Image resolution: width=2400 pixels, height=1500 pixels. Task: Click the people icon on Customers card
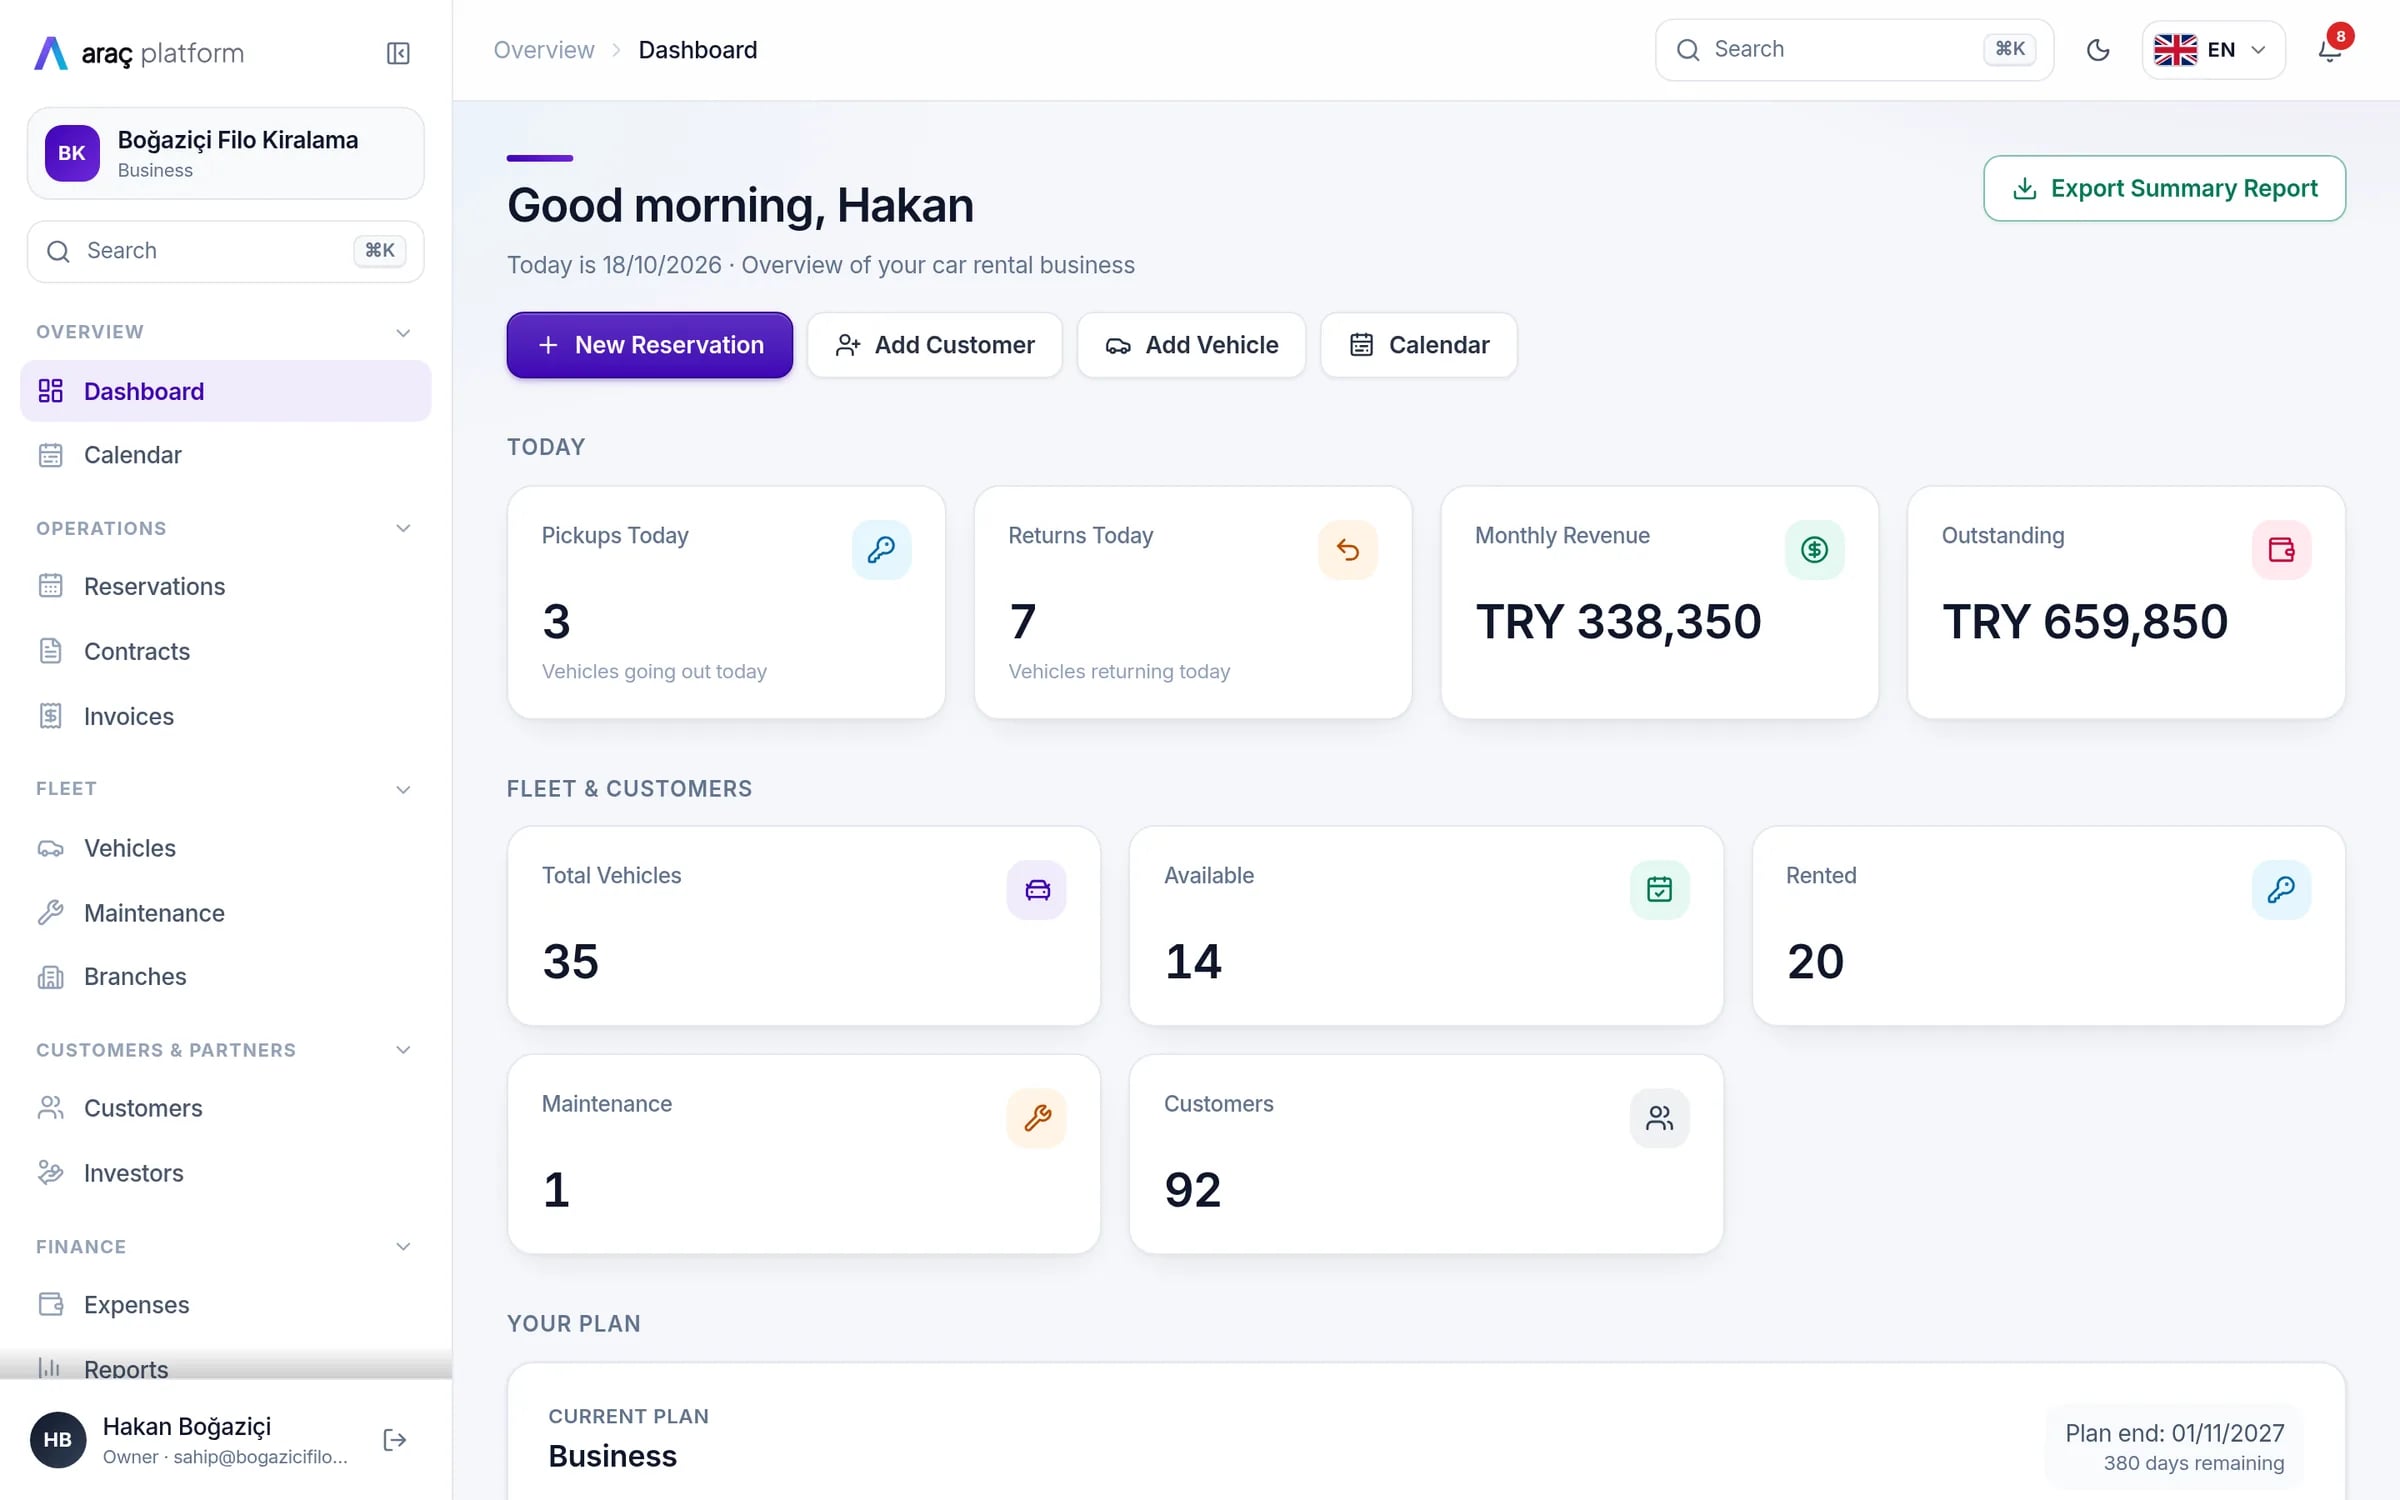pos(1659,1118)
